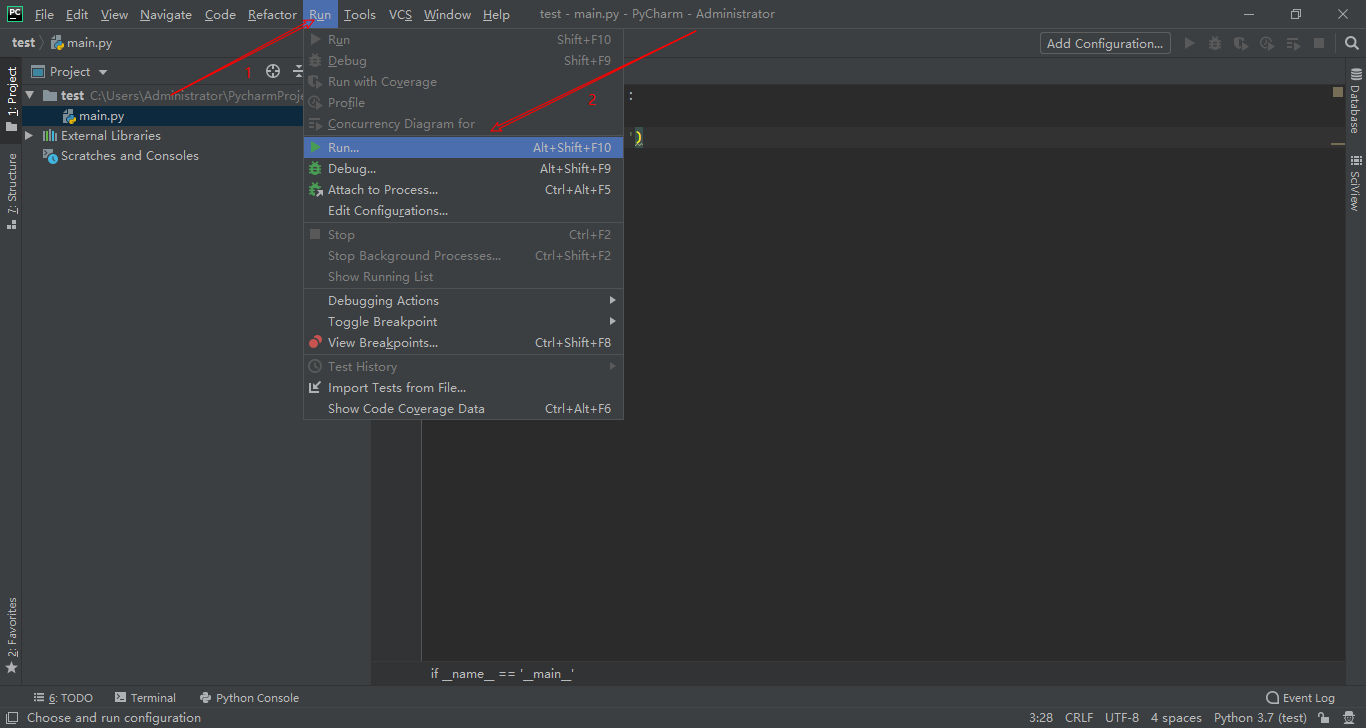This screenshot has height=728, width=1366.
Task: Click the Show Running List entry
Action: pos(463,276)
